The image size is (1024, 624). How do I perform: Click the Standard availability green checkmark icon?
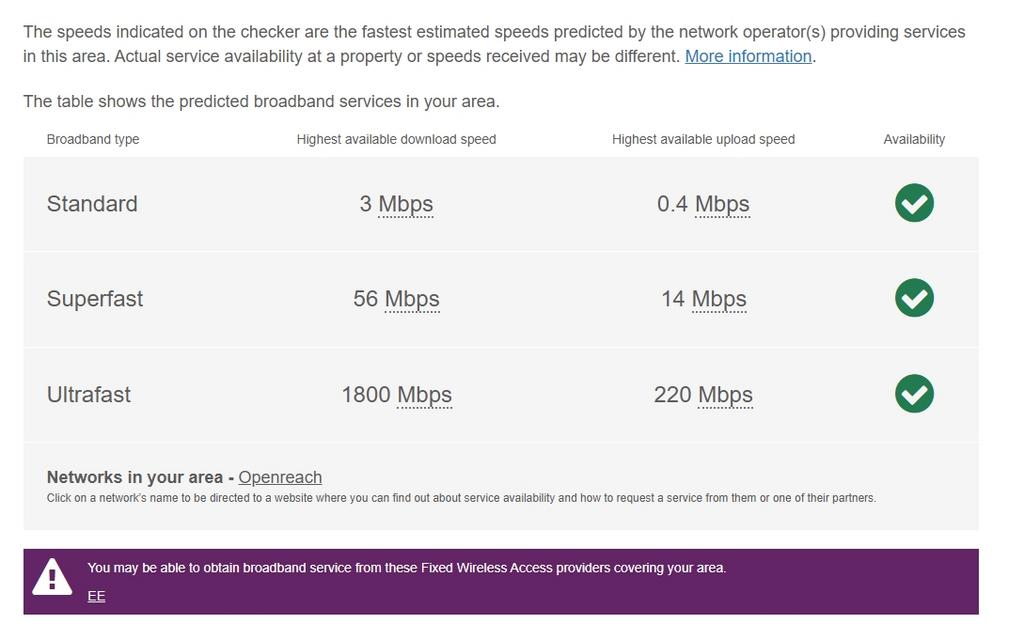coord(914,203)
